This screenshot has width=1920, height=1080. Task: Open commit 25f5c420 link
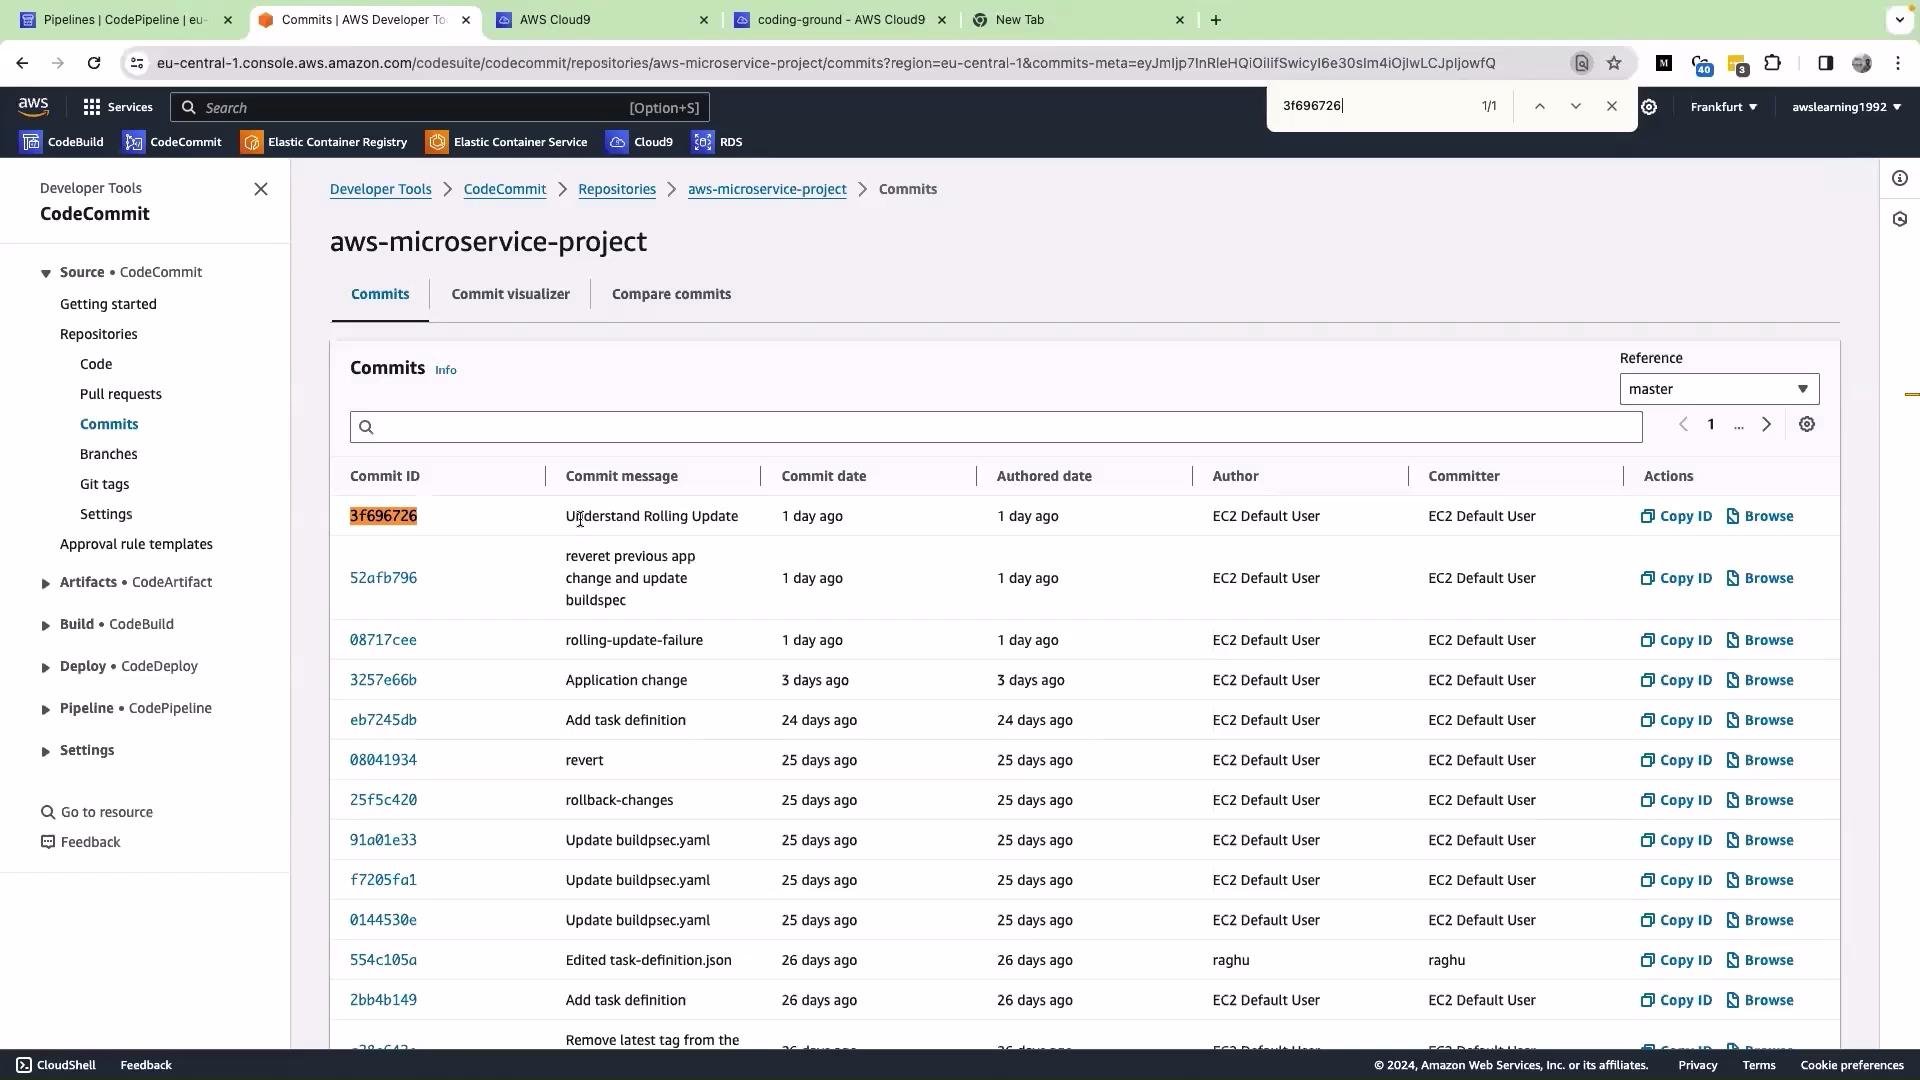click(383, 800)
